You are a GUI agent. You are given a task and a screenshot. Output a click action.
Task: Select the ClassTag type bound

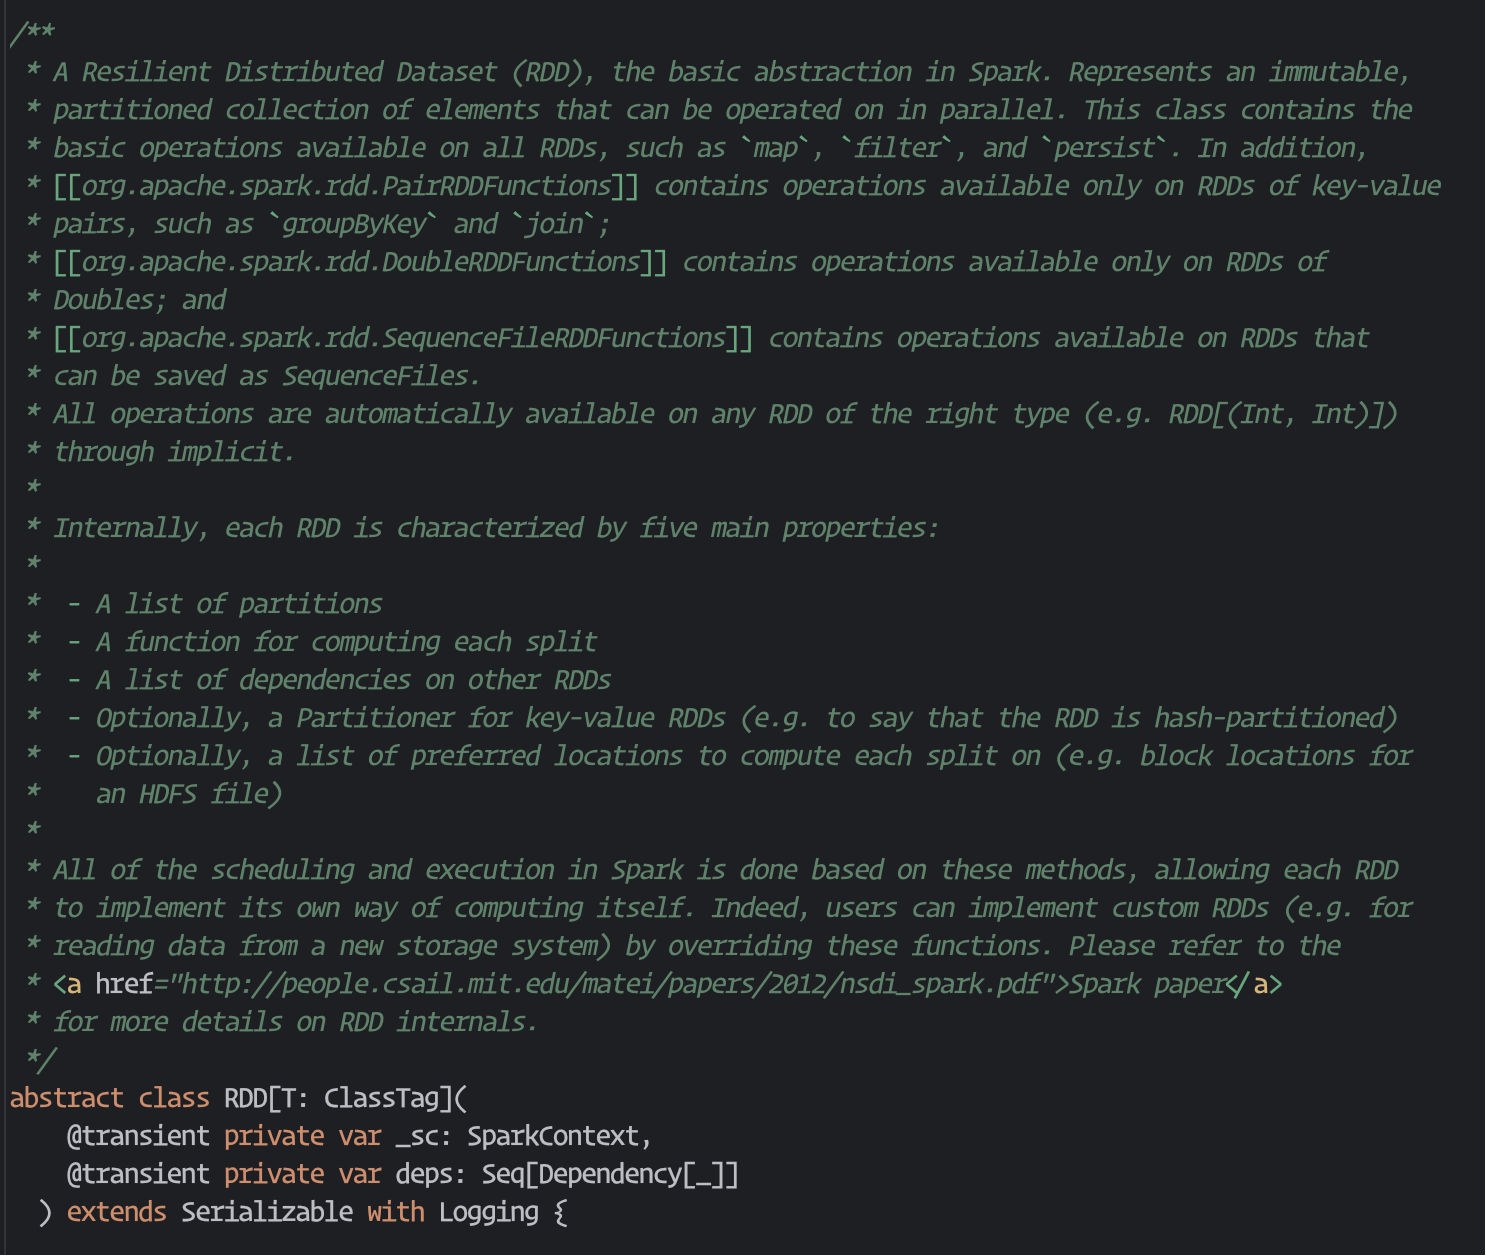pos(381,1098)
